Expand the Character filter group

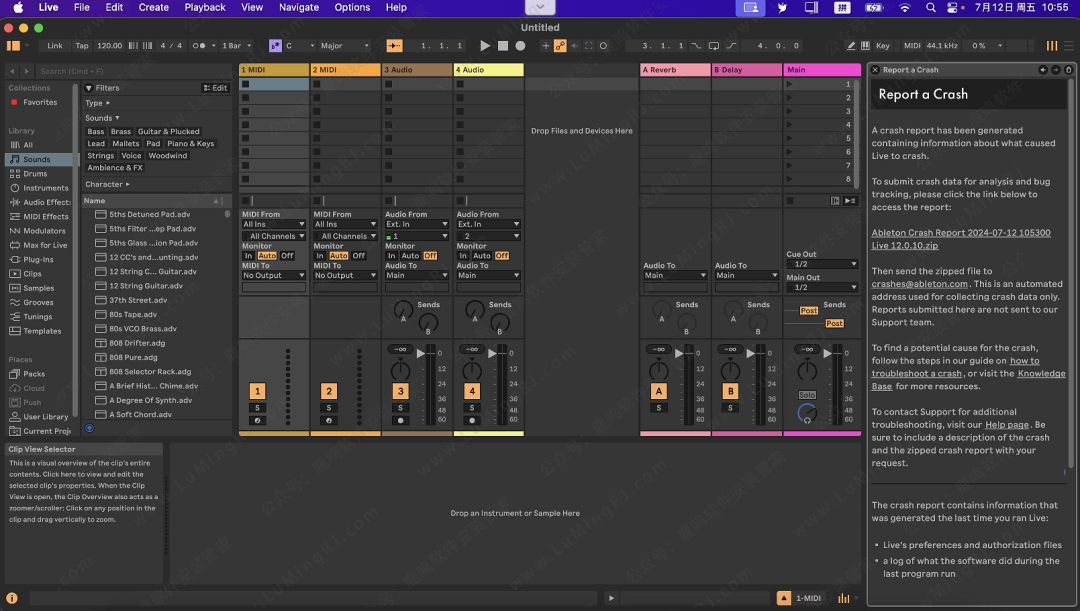(x=106, y=184)
